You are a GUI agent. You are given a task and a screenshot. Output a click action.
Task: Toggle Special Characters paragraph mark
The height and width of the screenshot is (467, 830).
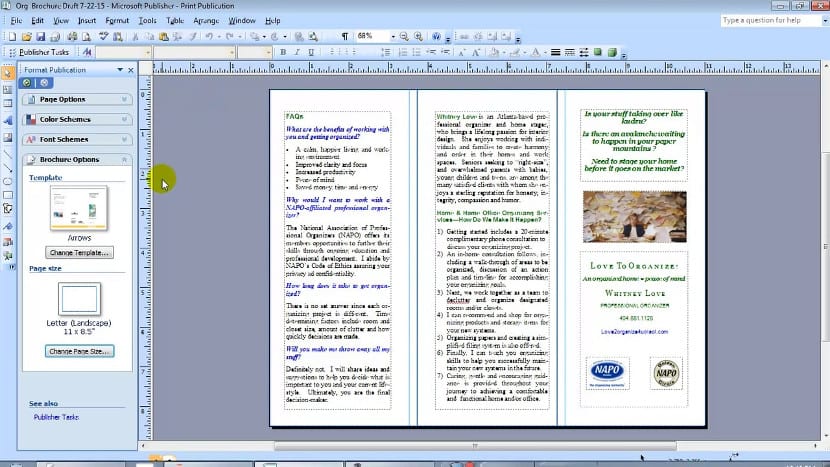(345, 37)
